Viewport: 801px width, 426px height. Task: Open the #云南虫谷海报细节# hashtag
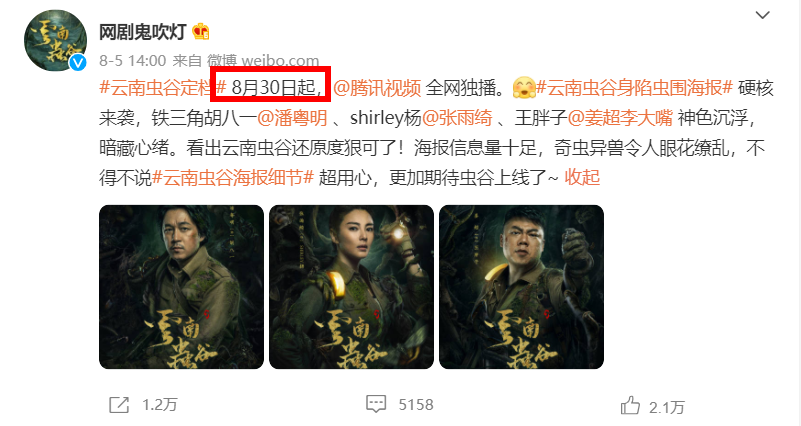[x=233, y=178]
